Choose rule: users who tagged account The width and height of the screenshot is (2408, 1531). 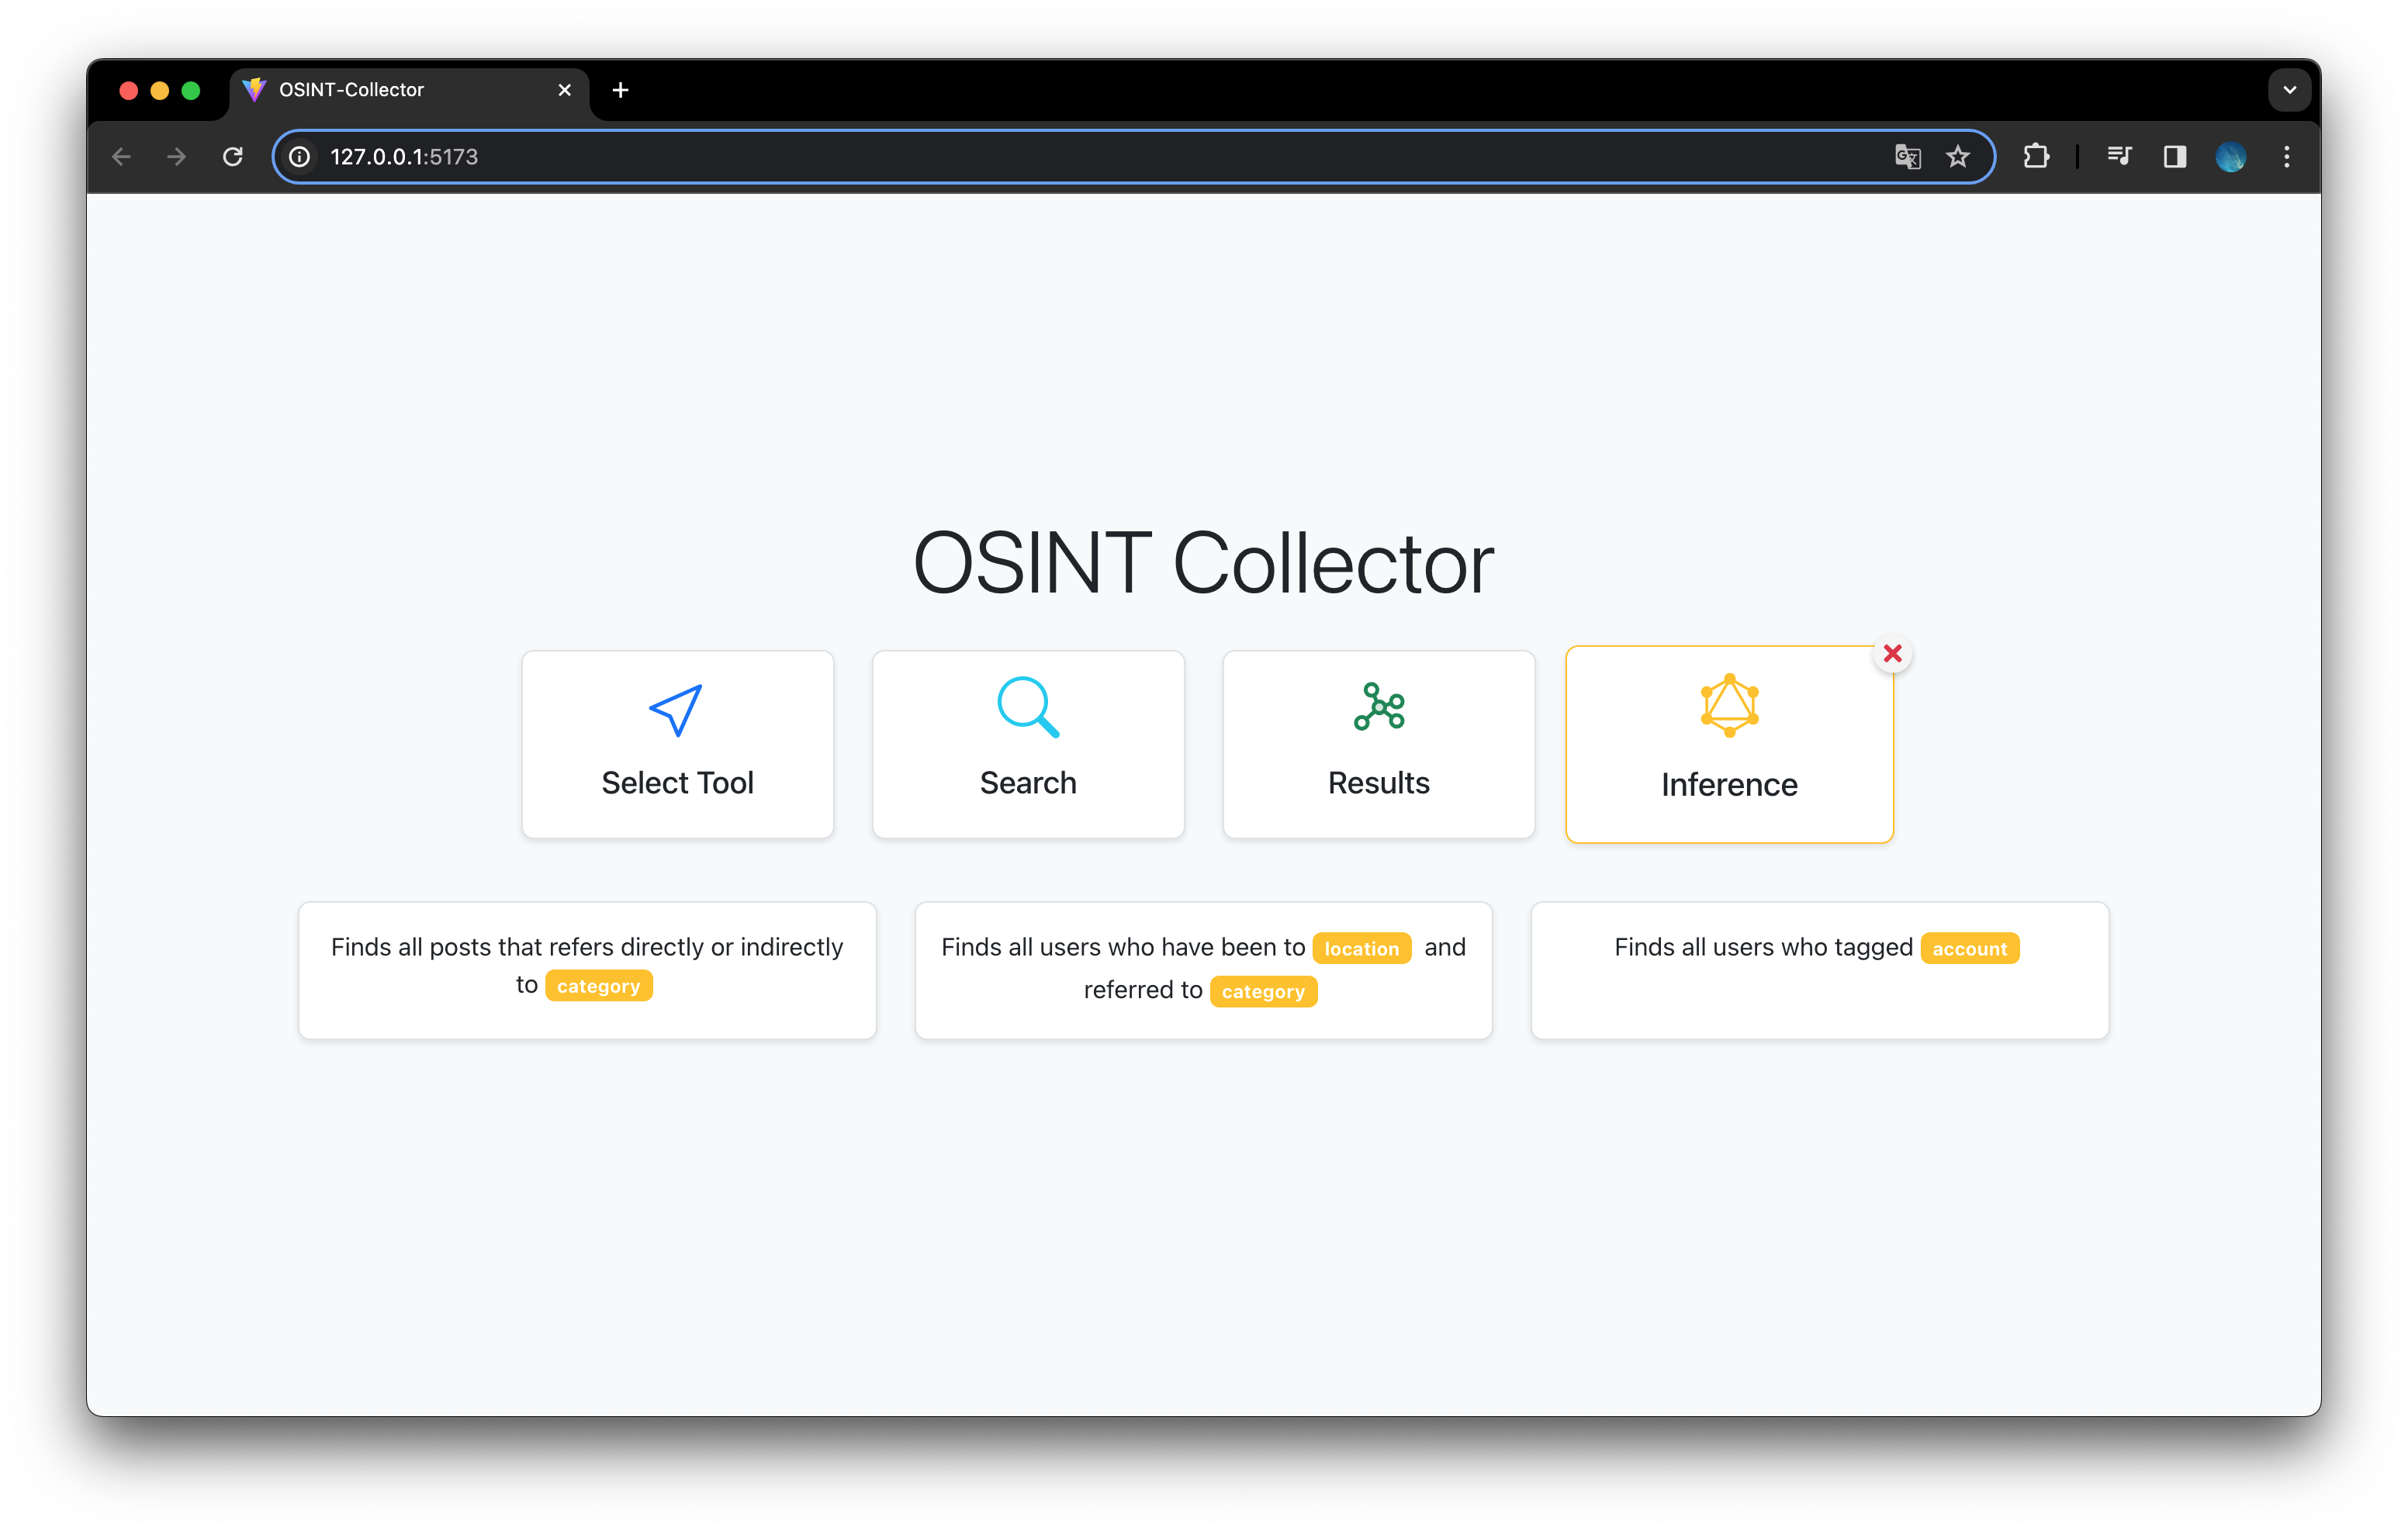[1819, 970]
